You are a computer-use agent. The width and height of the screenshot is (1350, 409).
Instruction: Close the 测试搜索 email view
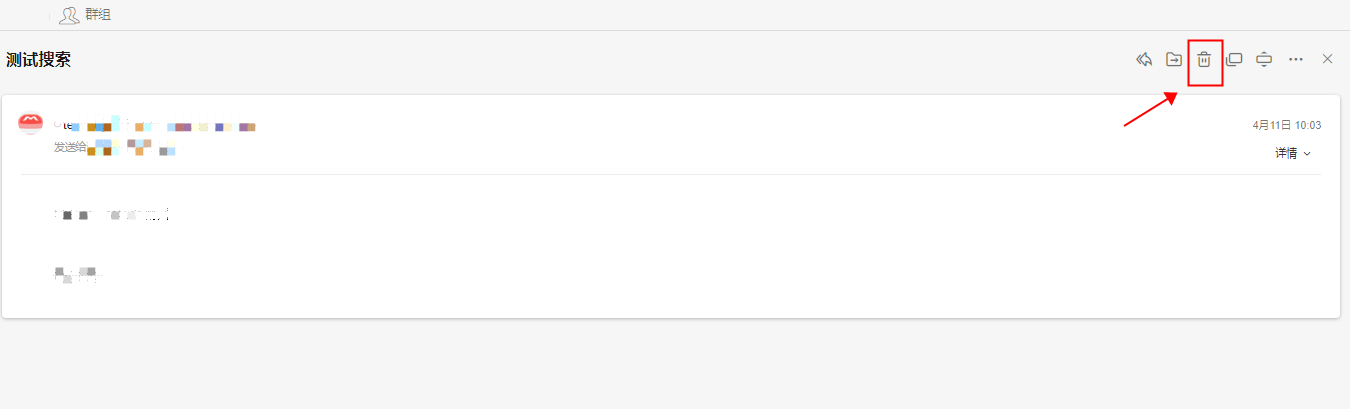coord(1328,60)
